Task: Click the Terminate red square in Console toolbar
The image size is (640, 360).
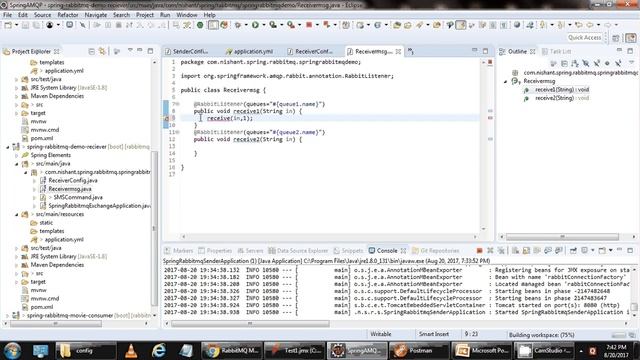Action: click(480, 251)
